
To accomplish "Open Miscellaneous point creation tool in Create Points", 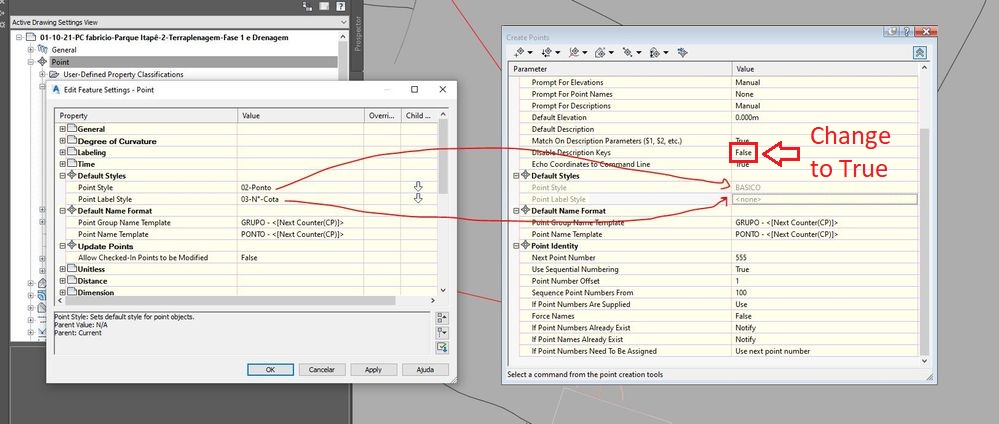I will tap(519, 52).
